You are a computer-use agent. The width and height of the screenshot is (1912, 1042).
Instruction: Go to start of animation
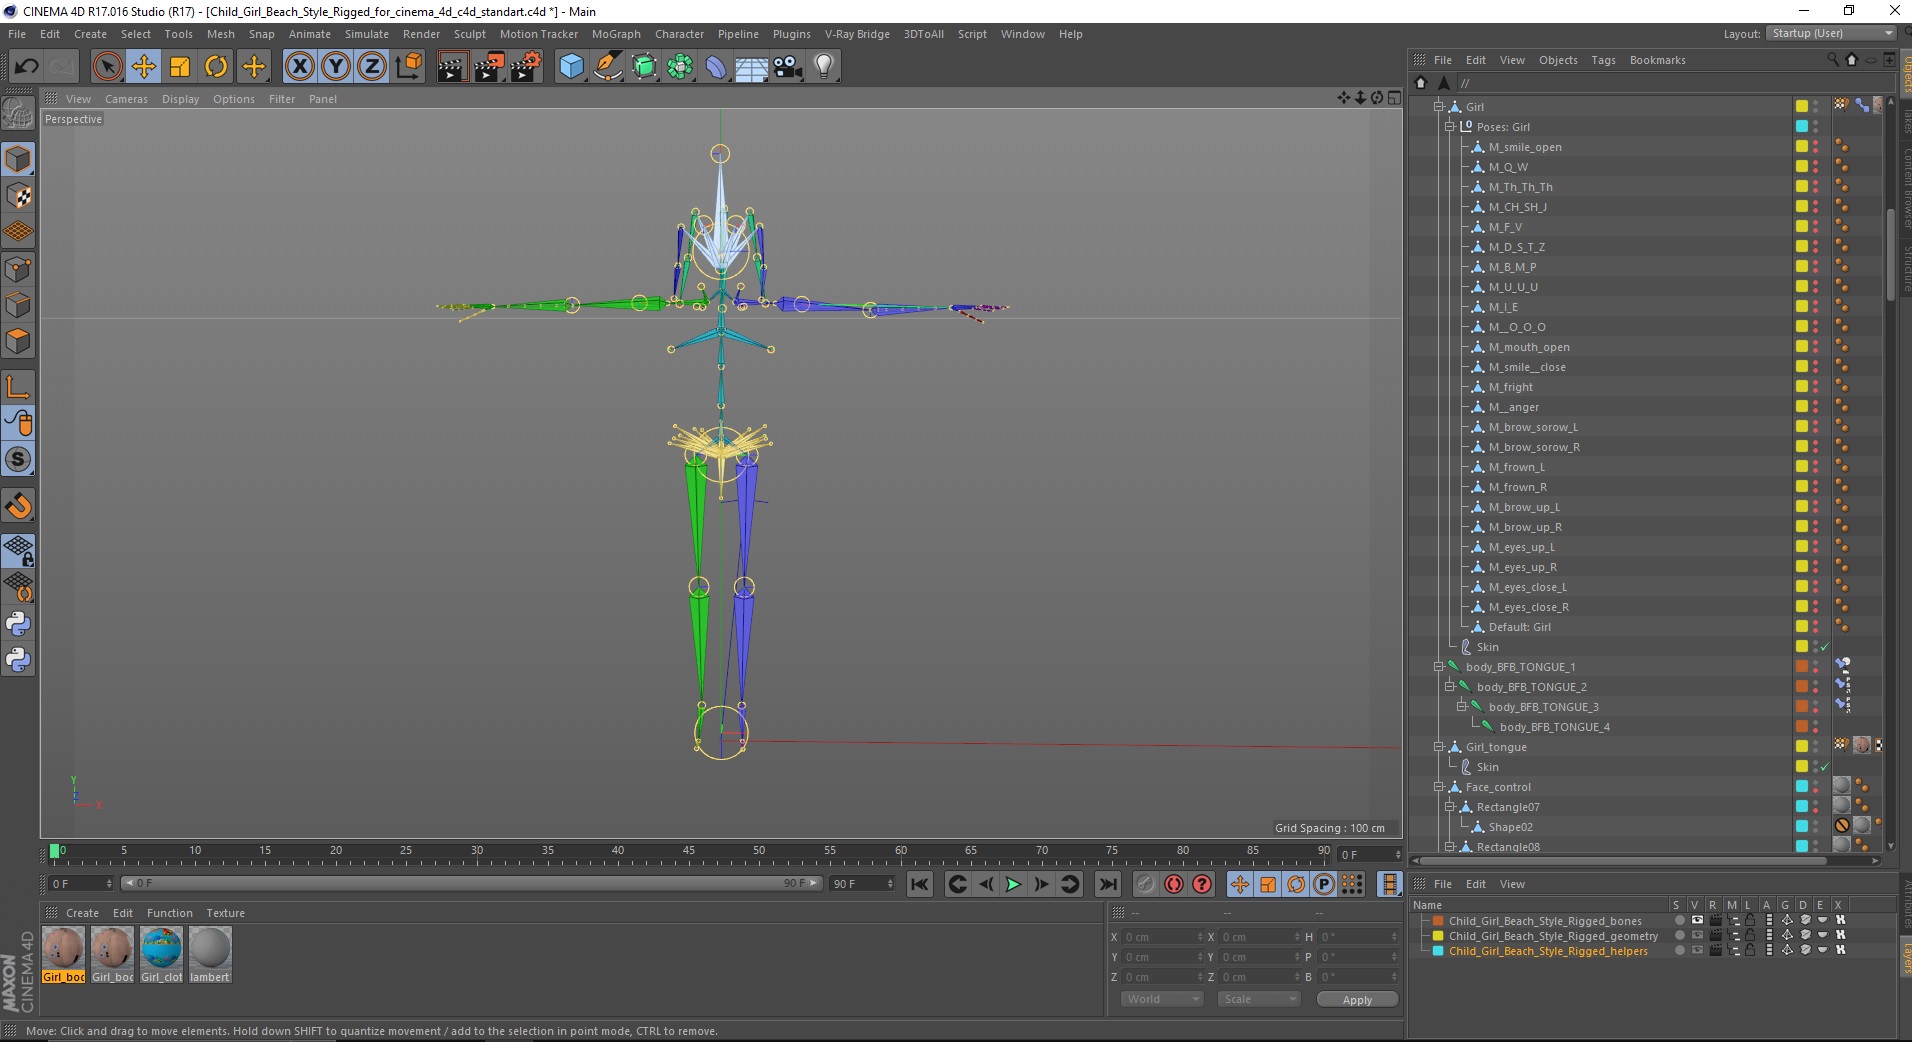920,884
